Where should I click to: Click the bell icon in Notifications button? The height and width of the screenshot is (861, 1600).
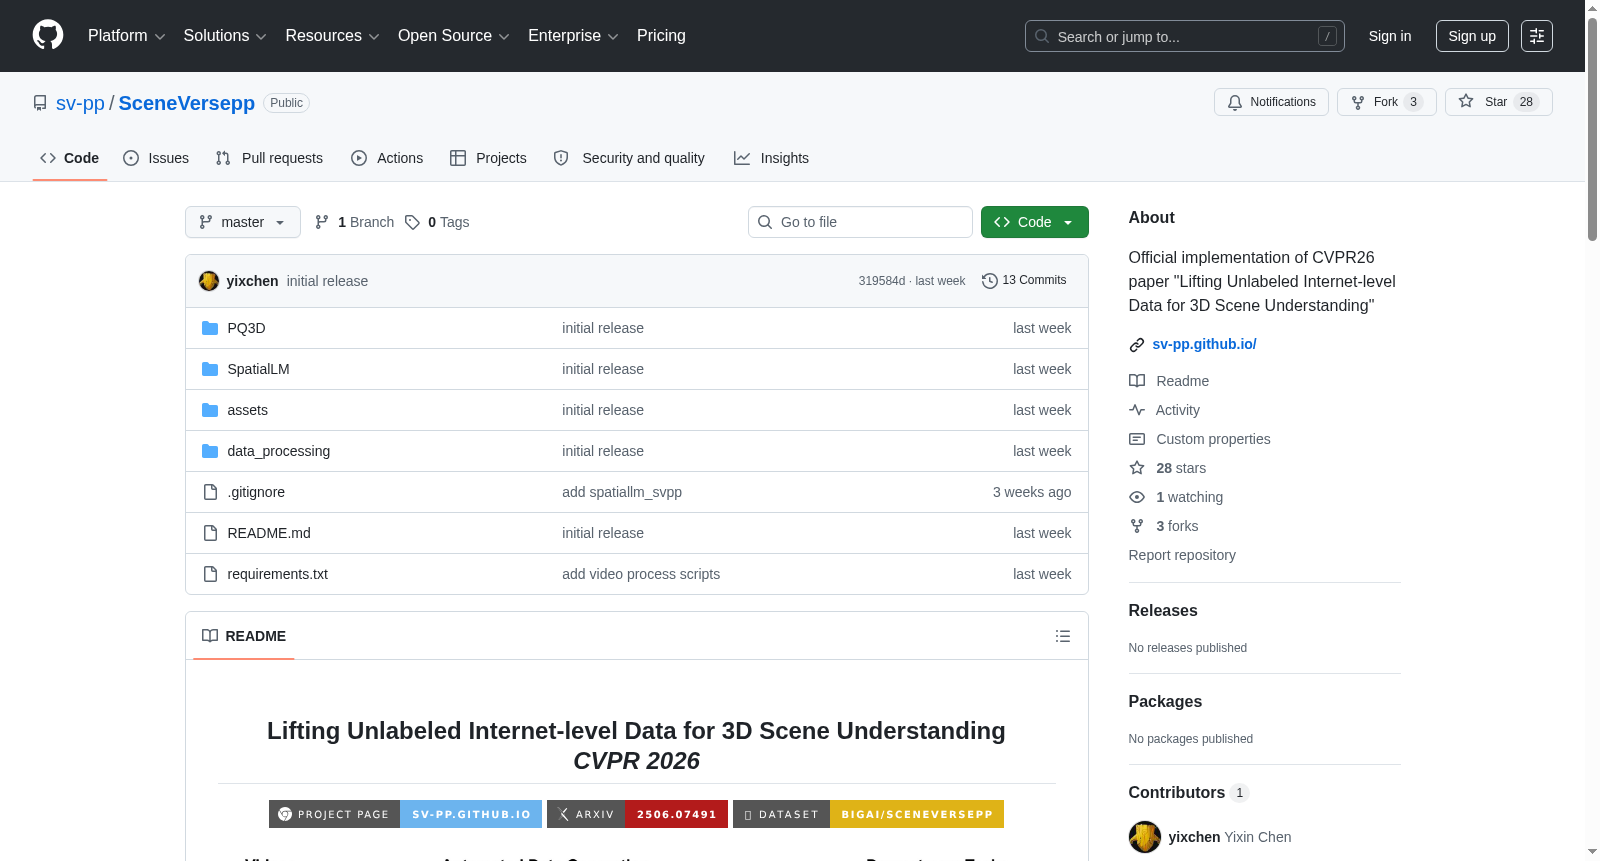(1235, 102)
